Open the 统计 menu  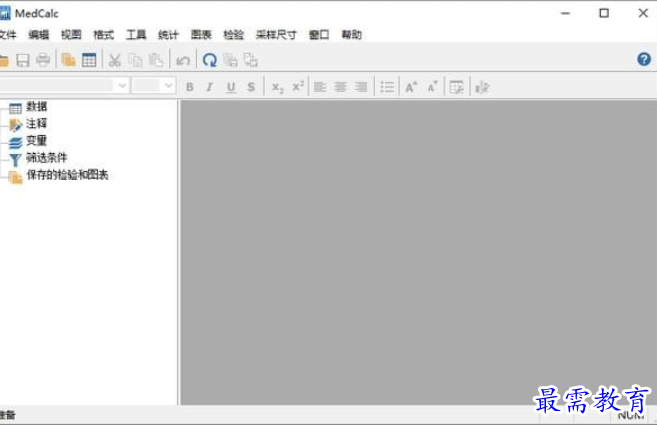click(168, 35)
